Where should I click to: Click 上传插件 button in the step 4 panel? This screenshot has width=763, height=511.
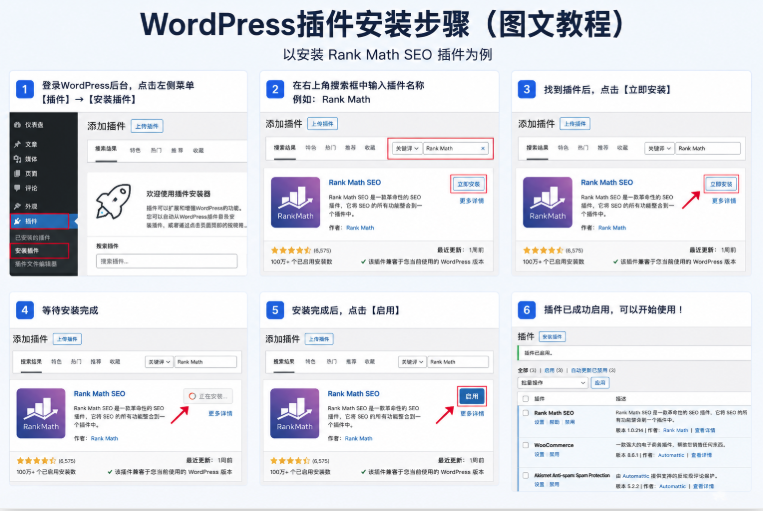coord(68,339)
